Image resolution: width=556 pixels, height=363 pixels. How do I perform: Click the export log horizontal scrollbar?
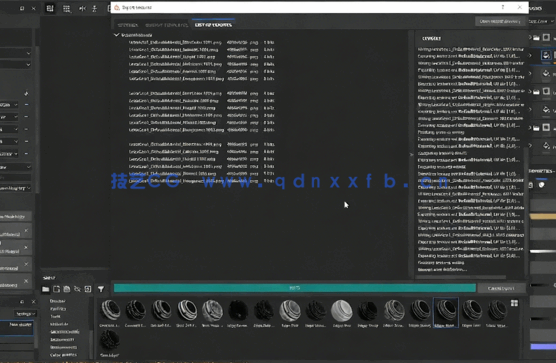click(x=461, y=277)
